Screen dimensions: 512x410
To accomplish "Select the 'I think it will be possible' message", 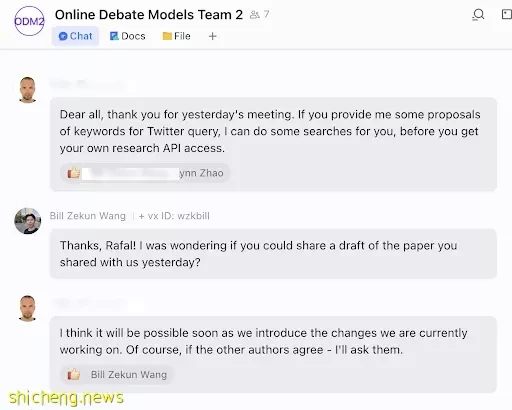I will pyautogui.click(x=273, y=354).
